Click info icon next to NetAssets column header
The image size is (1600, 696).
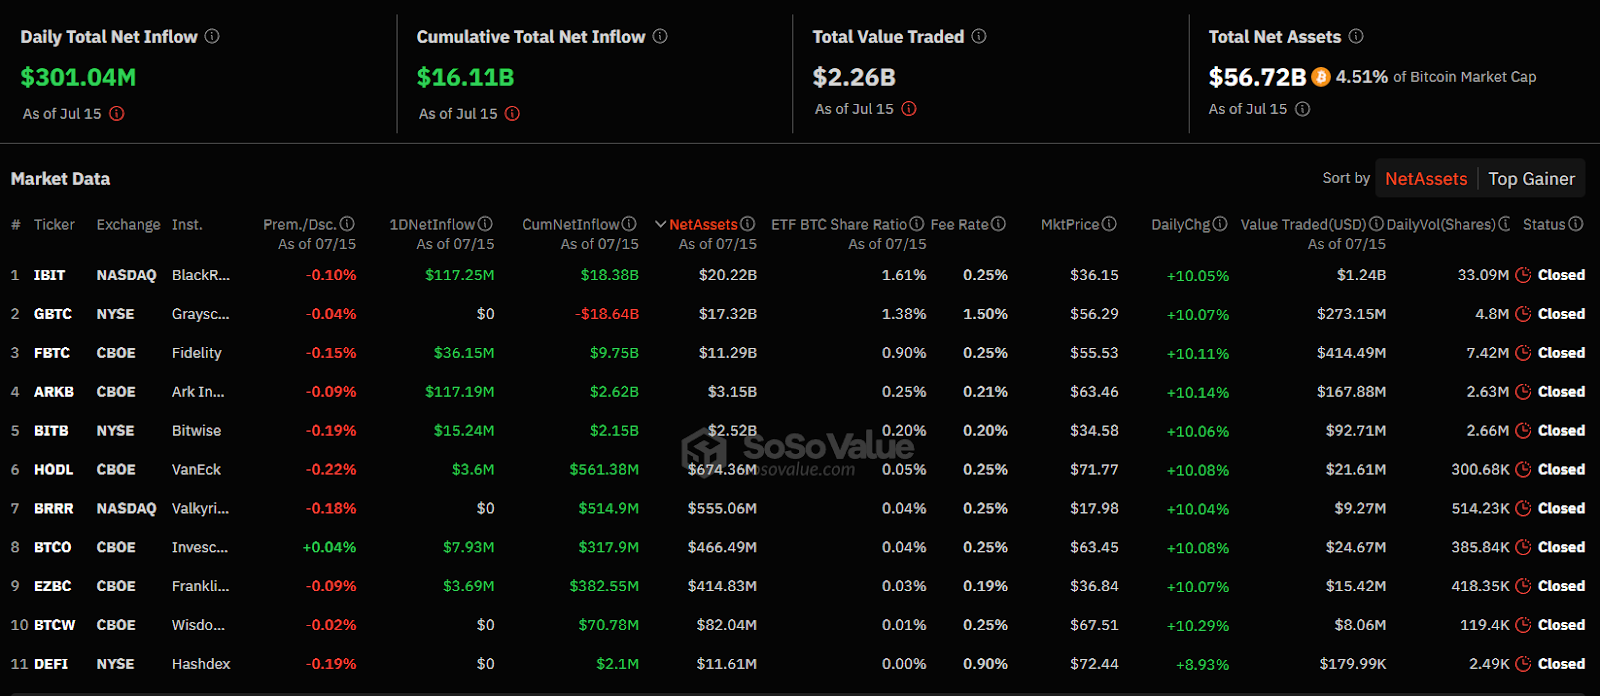pos(747,224)
